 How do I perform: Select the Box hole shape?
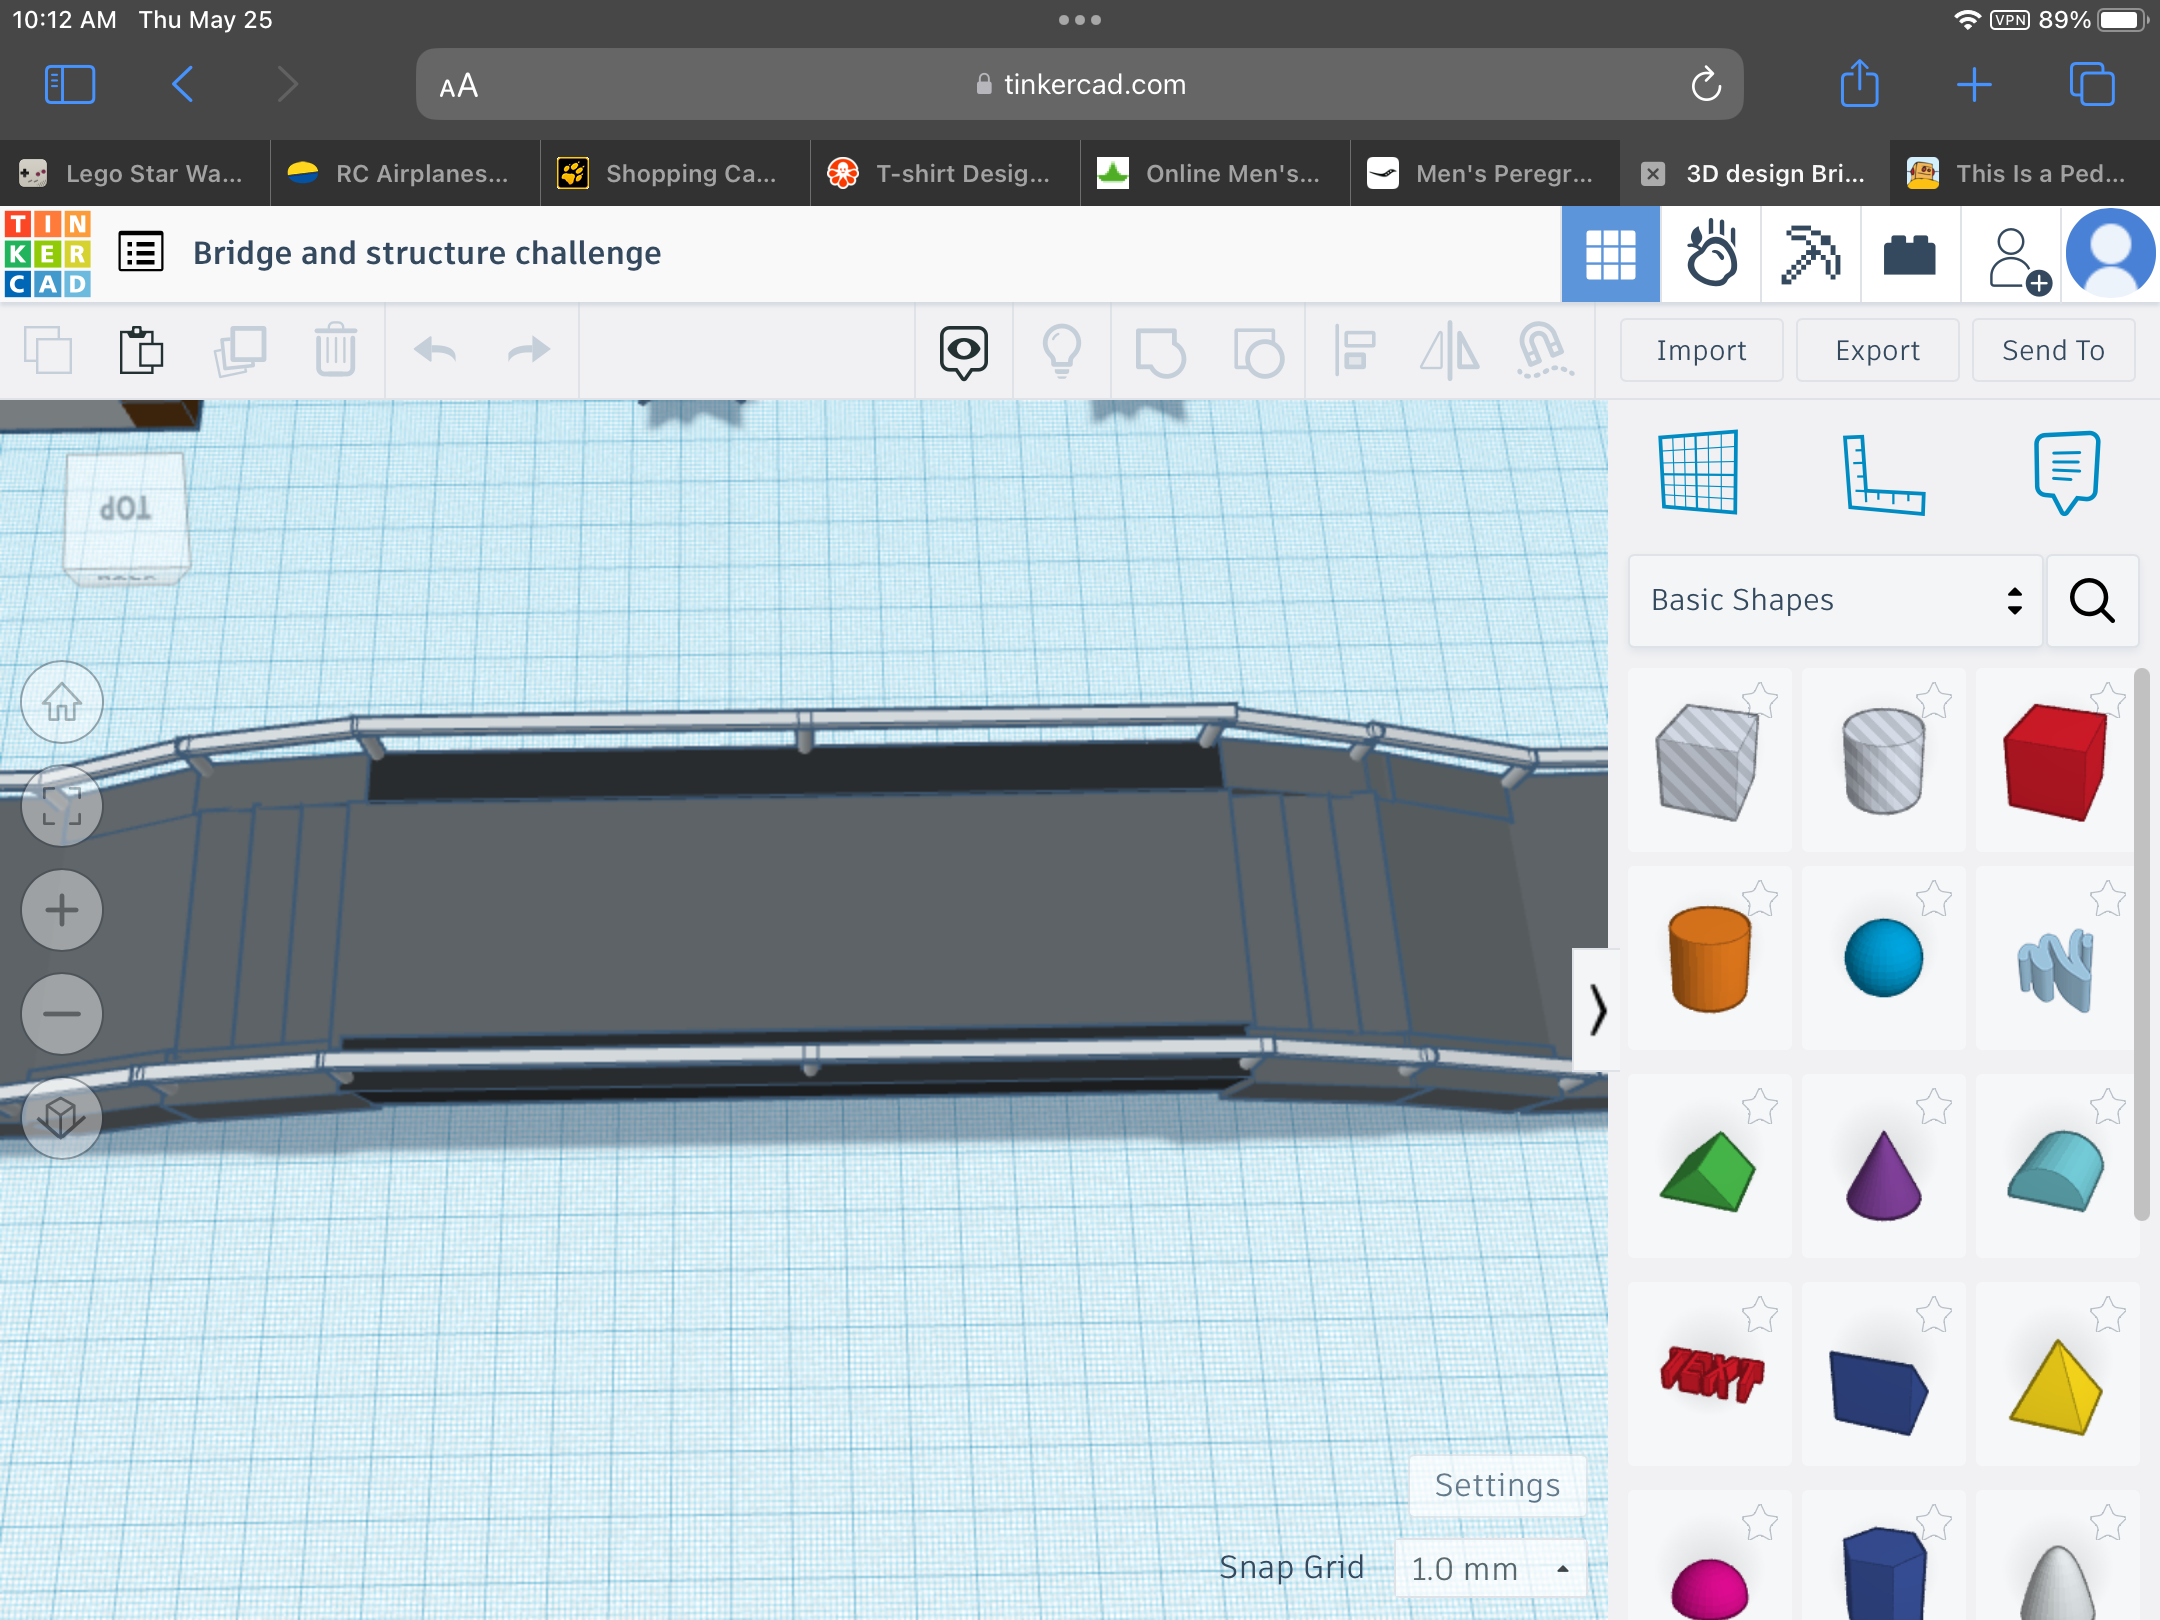1708,760
